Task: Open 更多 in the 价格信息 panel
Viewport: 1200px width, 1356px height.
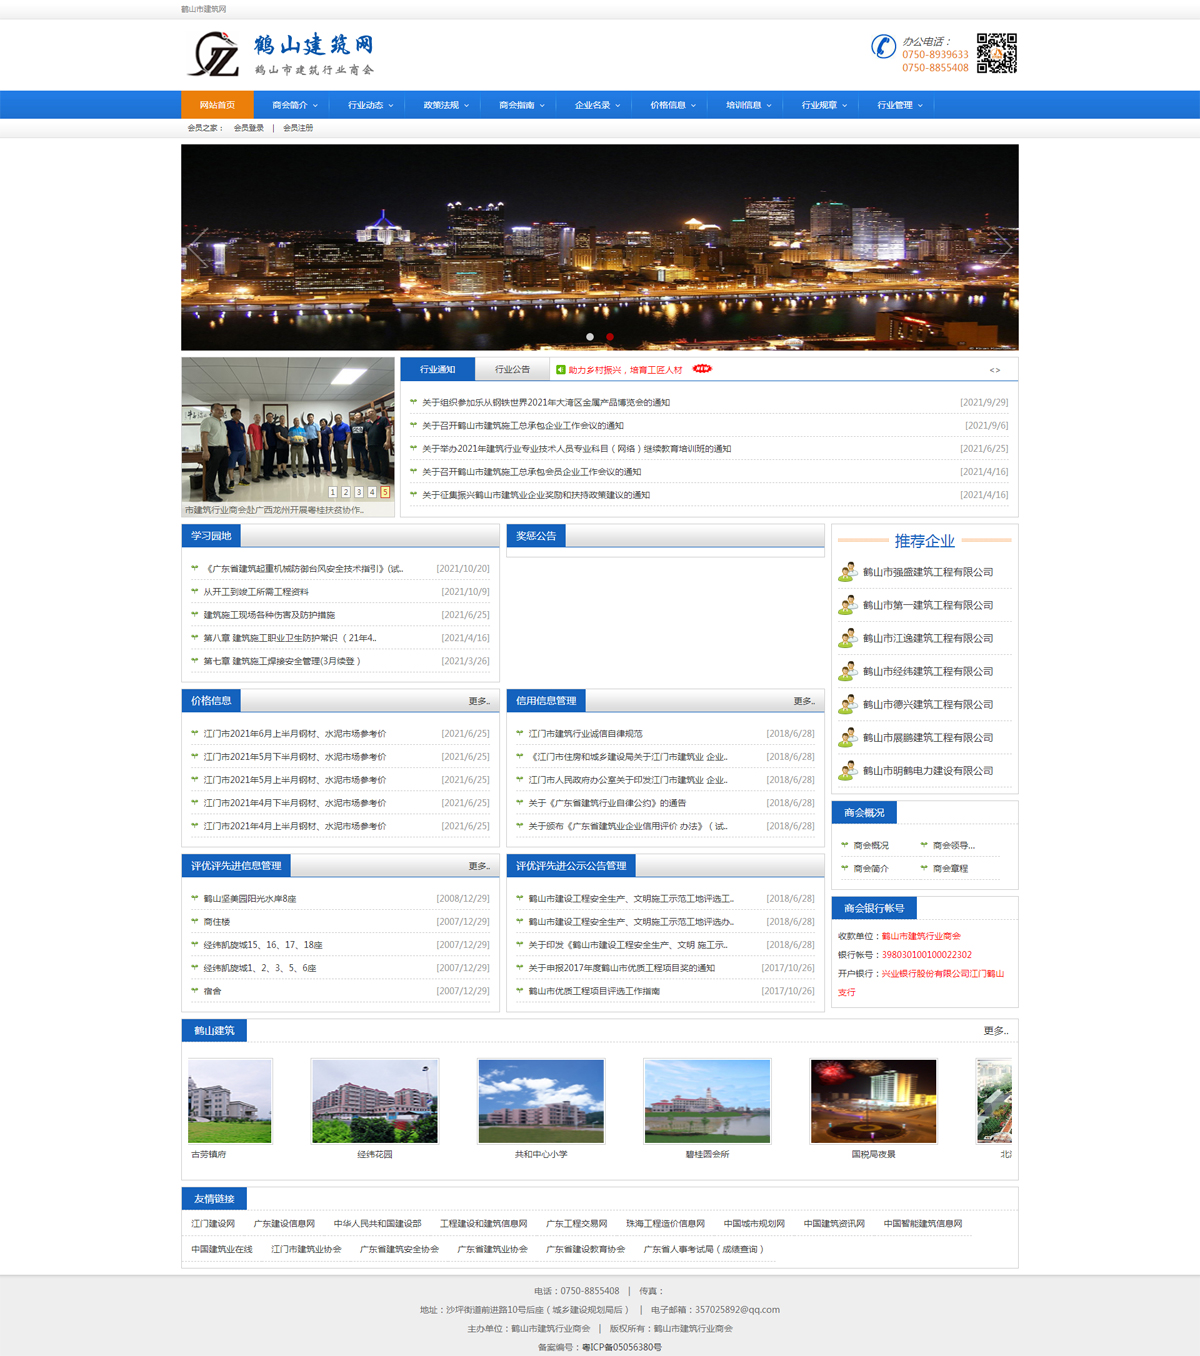Action: click(x=479, y=701)
